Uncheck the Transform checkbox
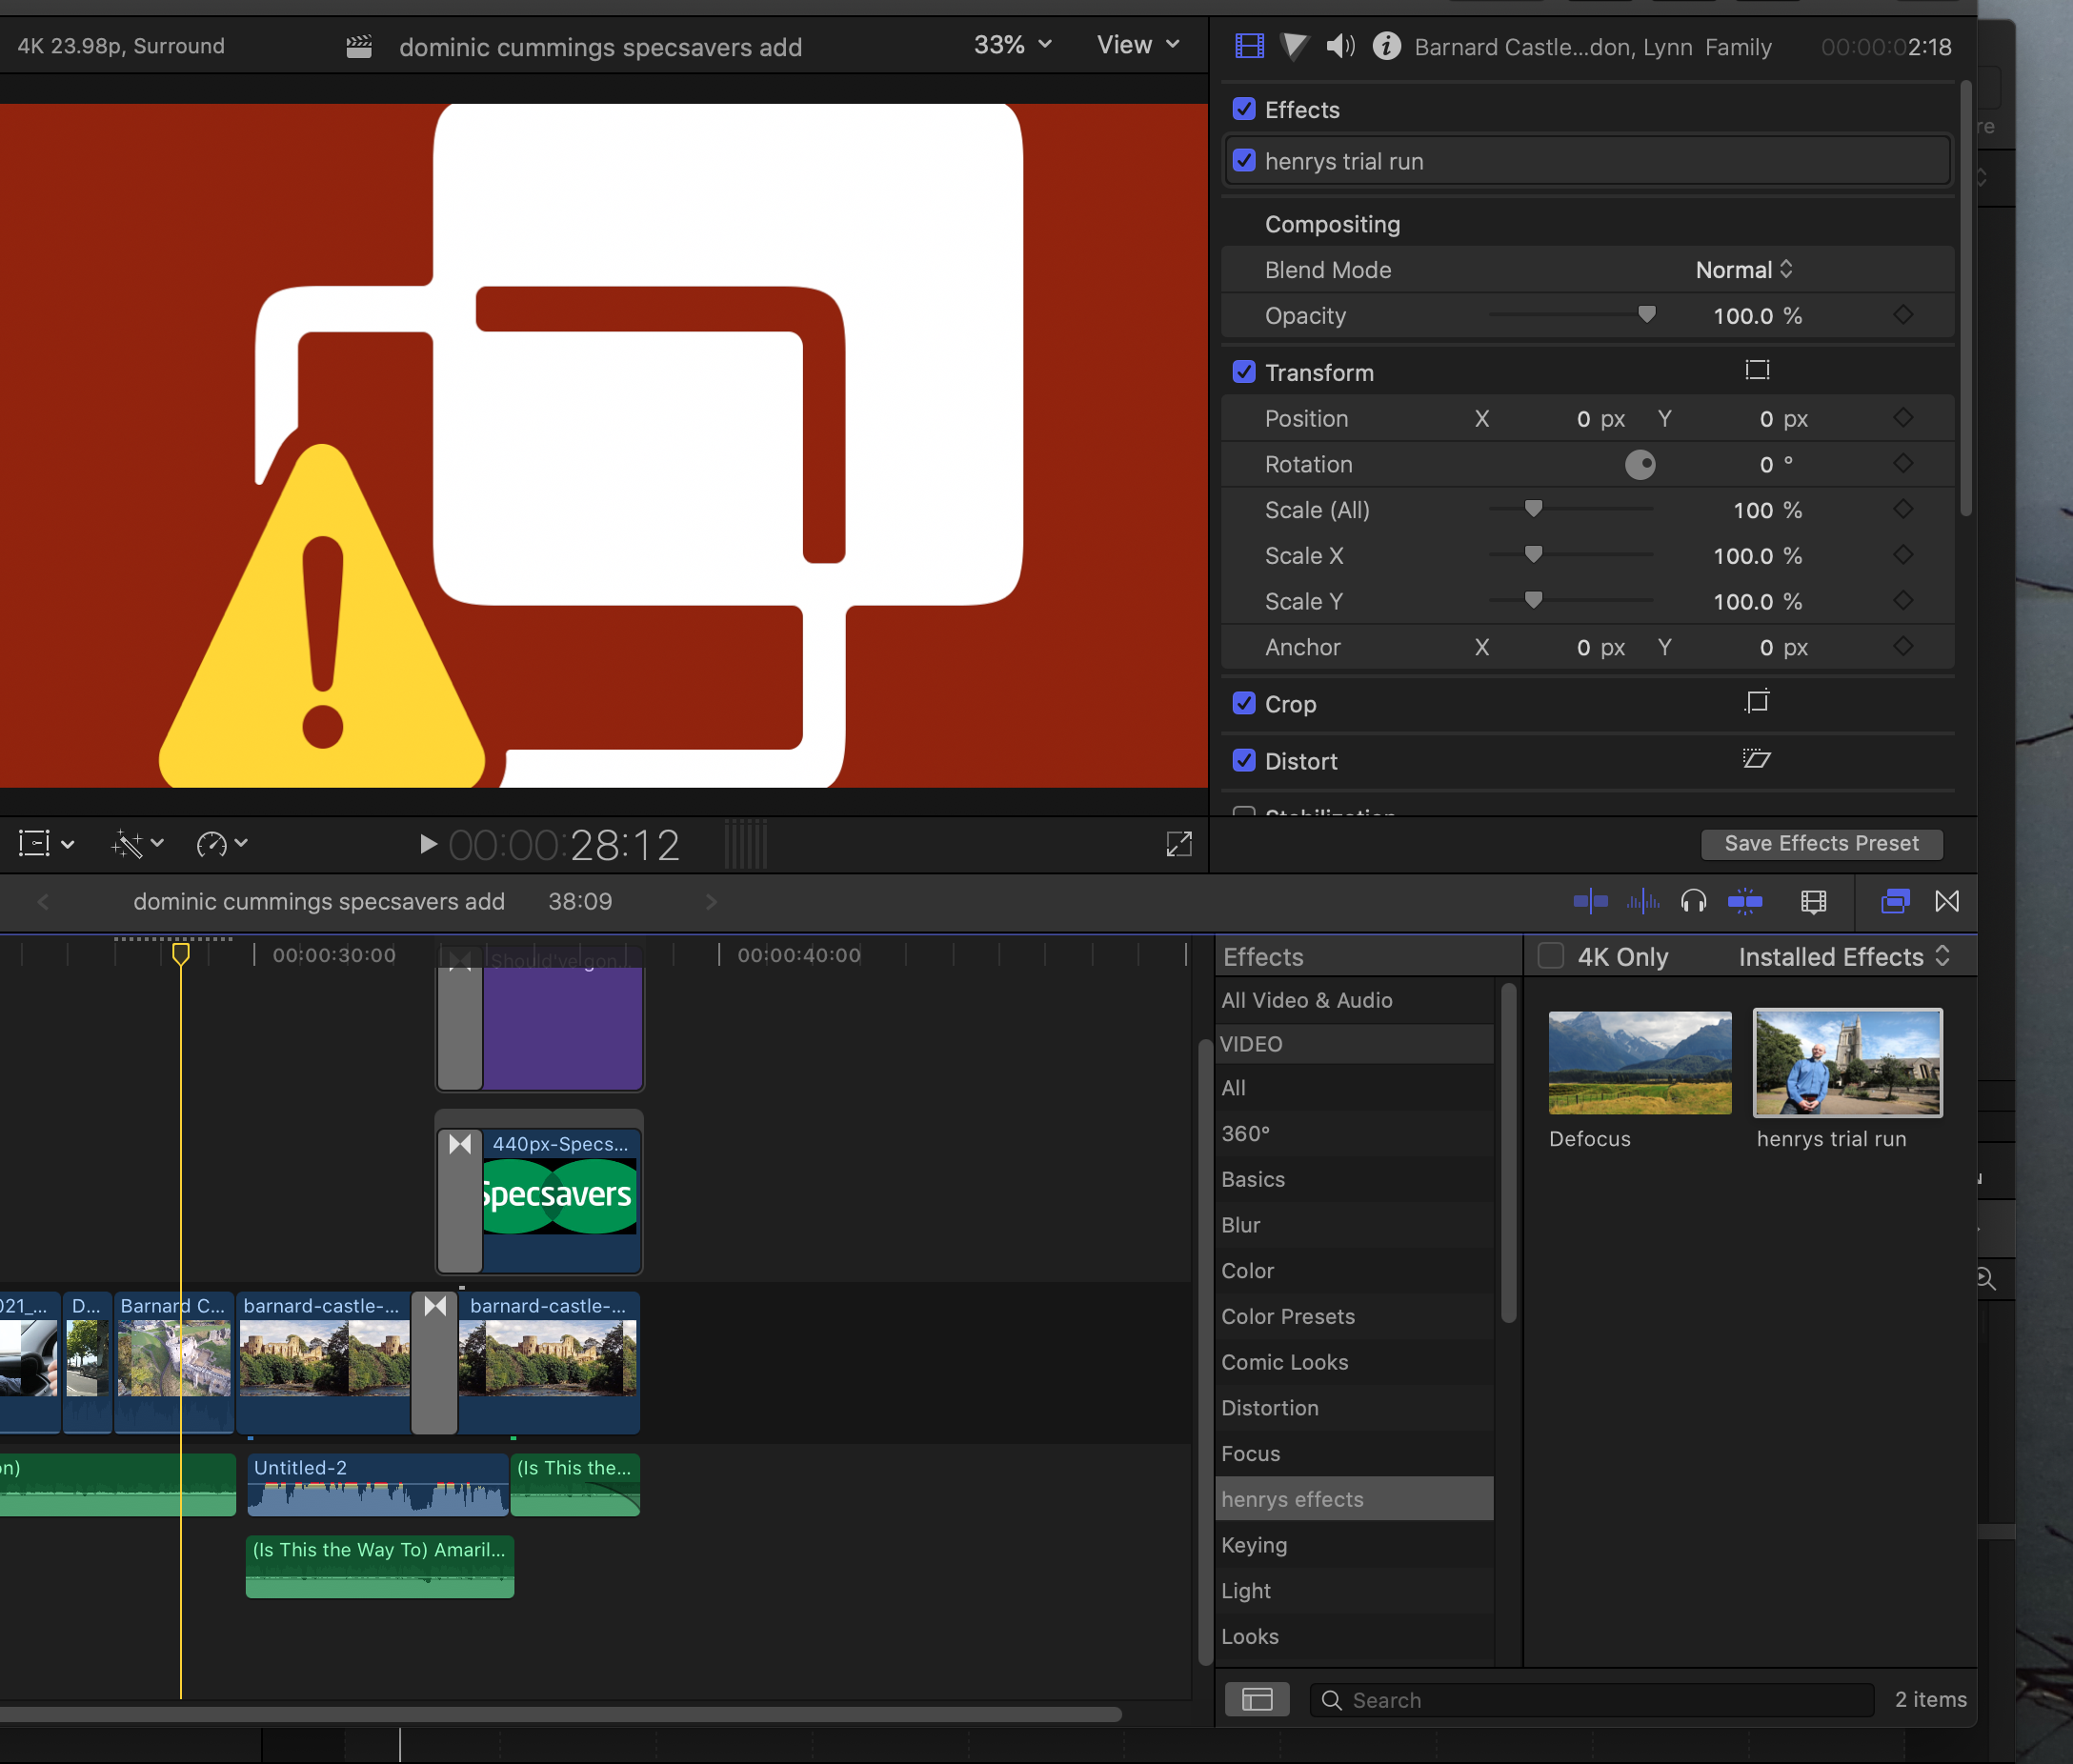This screenshot has width=2073, height=1764. pyautogui.click(x=1244, y=372)
